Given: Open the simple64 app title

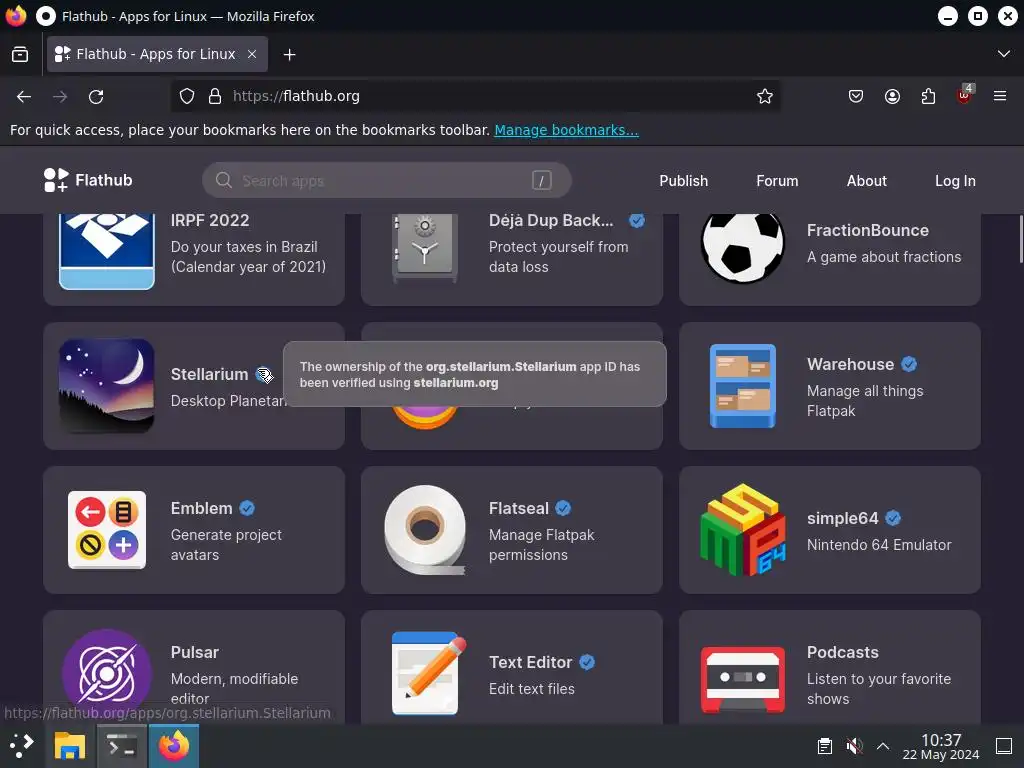Looking at the screenshot, I should (842, 519).
